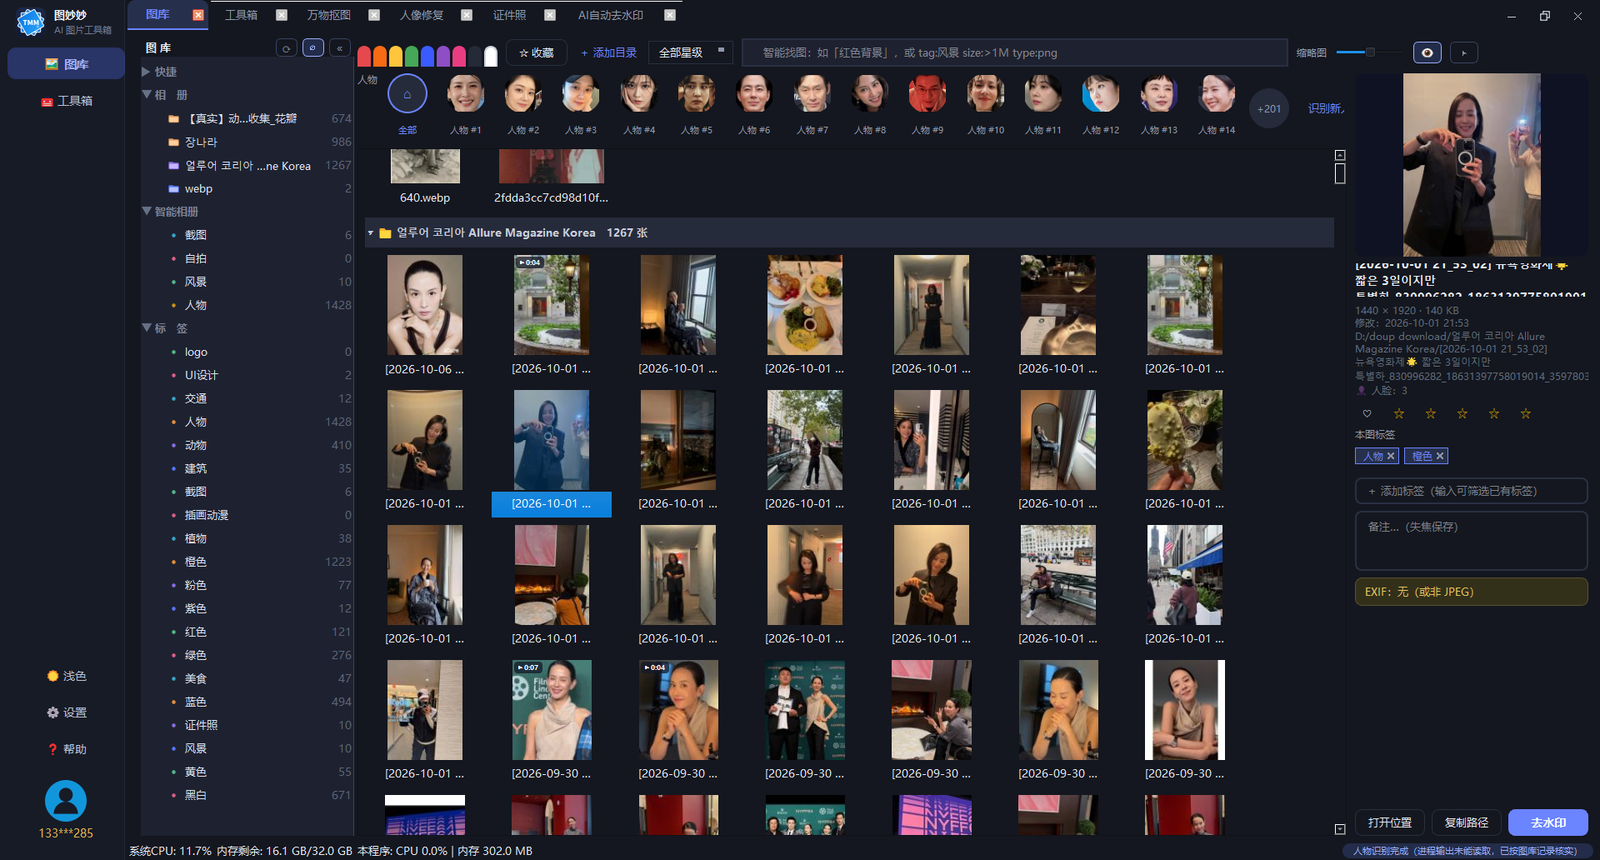Open the 全部星级 rating dropdown

pyautogui.click(x=691, y=53)
